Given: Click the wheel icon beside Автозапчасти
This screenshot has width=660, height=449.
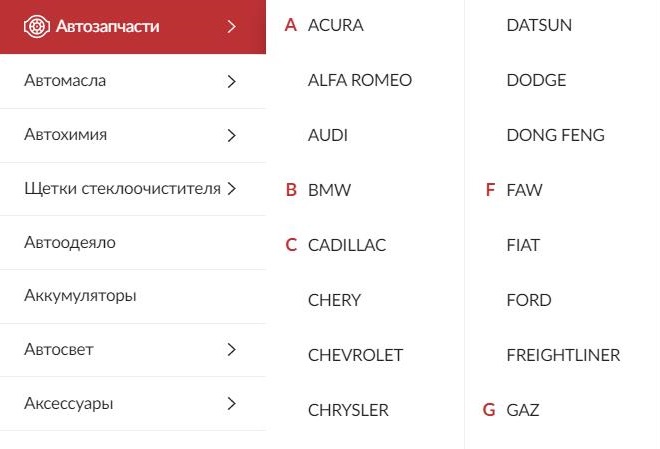Looking at the screenshot, I should [37, 27].
